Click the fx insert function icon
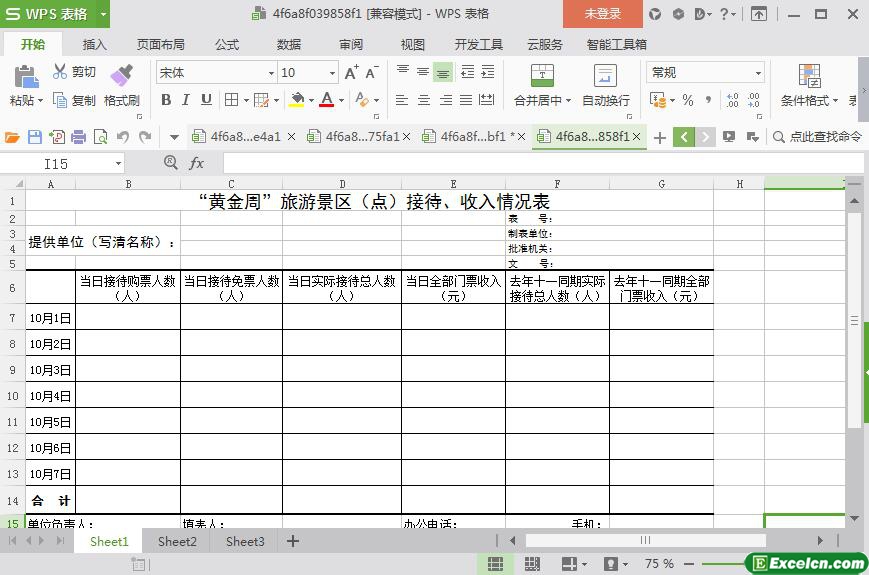Viewport: 869px width, 575px height. (x=197, y=163)
